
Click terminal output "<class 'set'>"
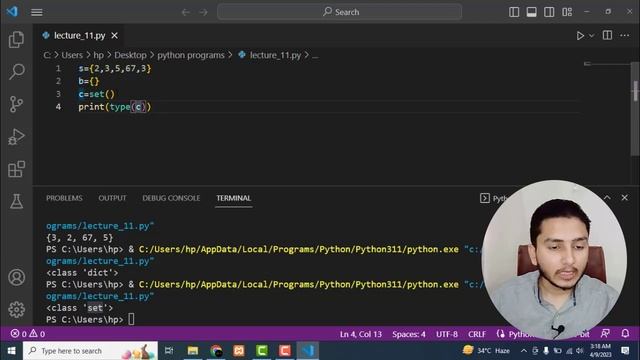point(80,308)
